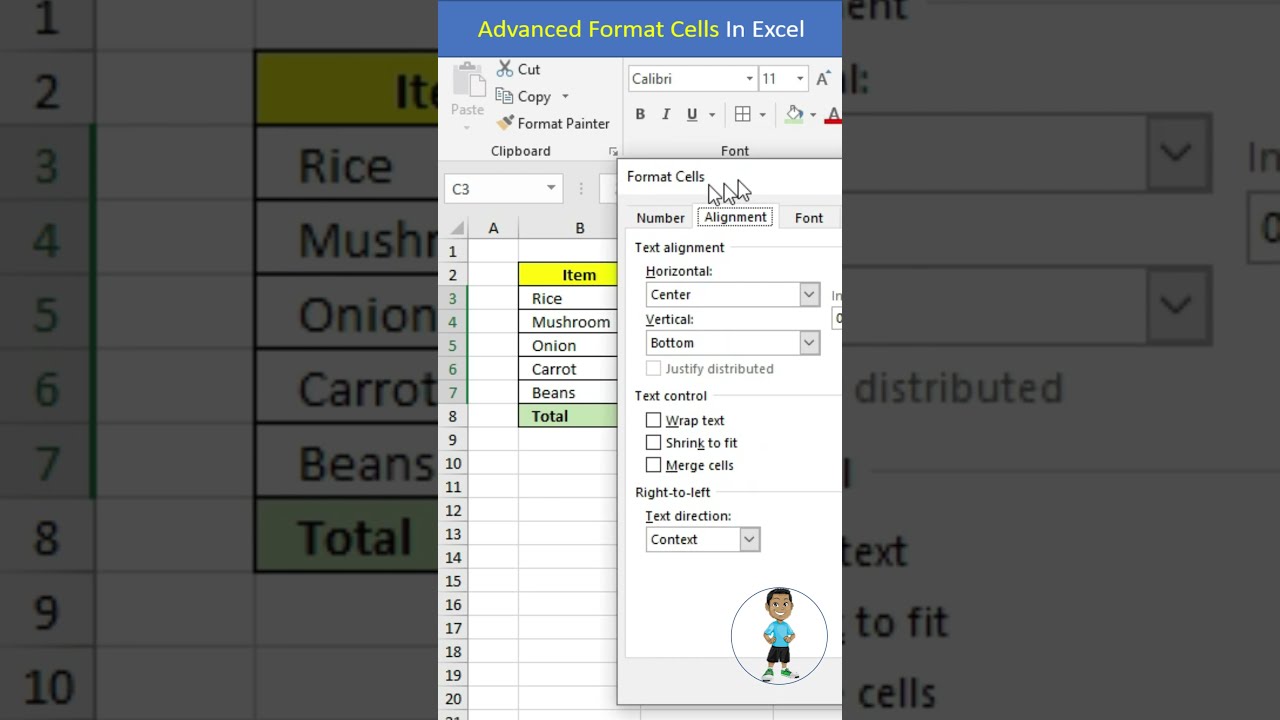Click the Paste clipboard icon
Image resolution: width=1280 pixels, height=720 pixels.
click(x=467, y=81)
